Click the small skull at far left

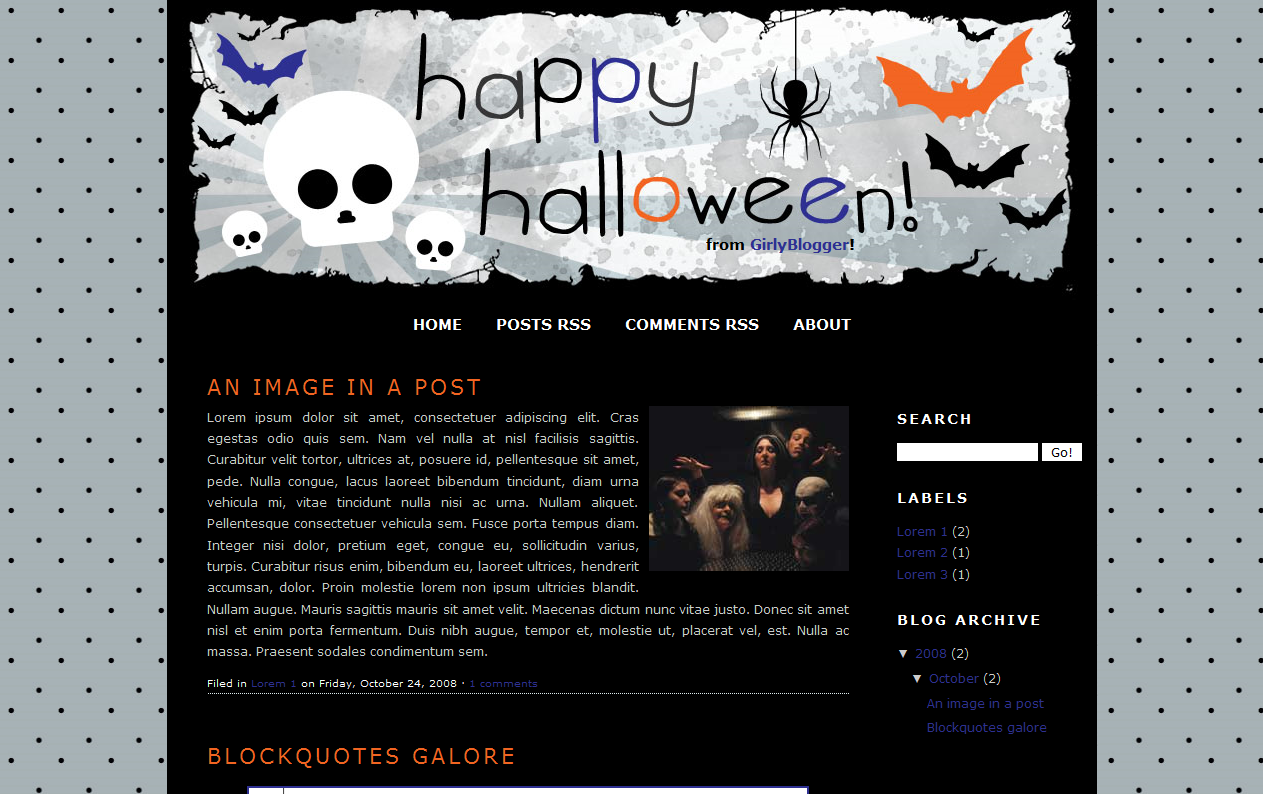click(x=245, y=233)
